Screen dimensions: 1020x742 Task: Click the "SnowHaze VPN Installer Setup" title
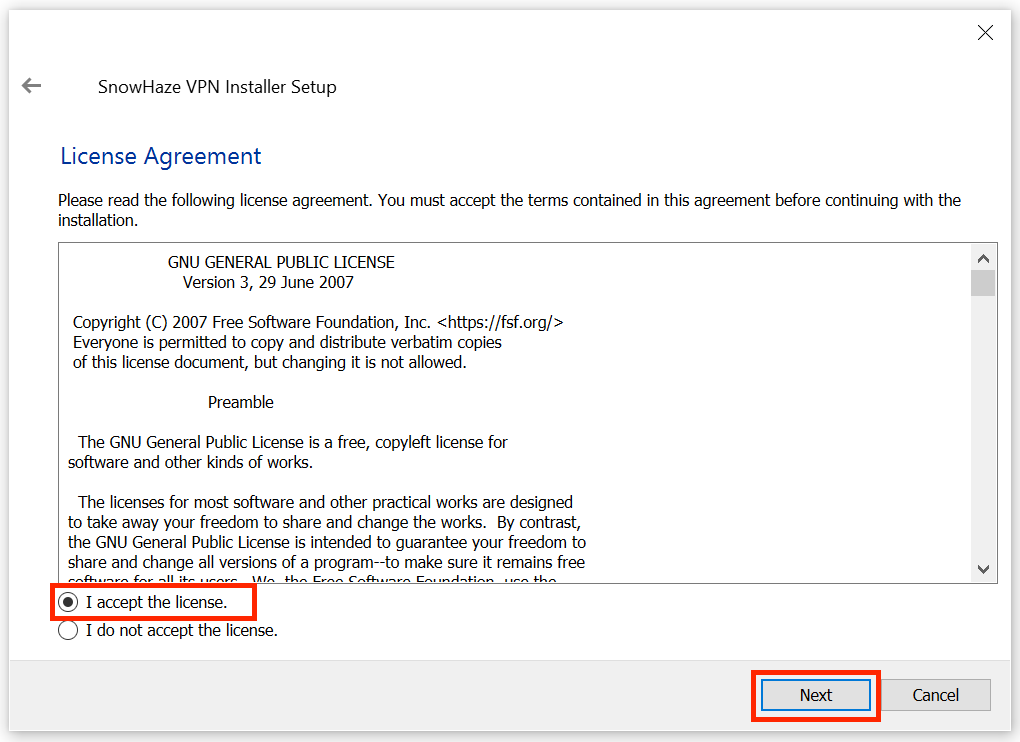(217, 87)
